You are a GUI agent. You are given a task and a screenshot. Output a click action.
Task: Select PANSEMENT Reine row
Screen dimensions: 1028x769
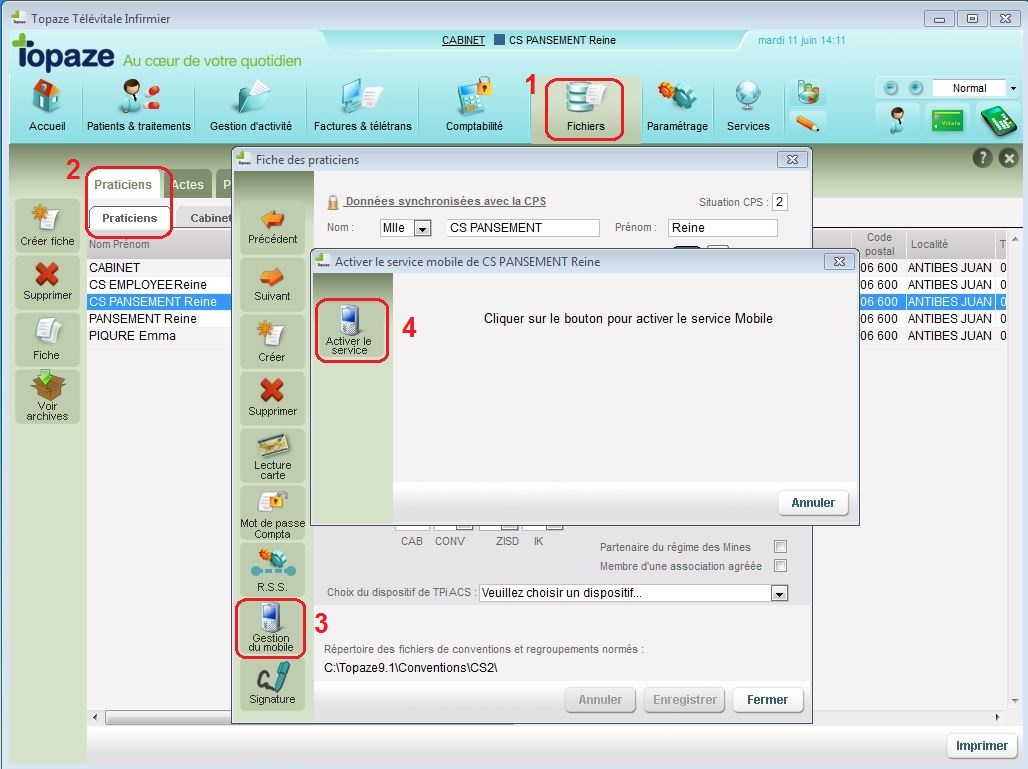click(159, 319)
